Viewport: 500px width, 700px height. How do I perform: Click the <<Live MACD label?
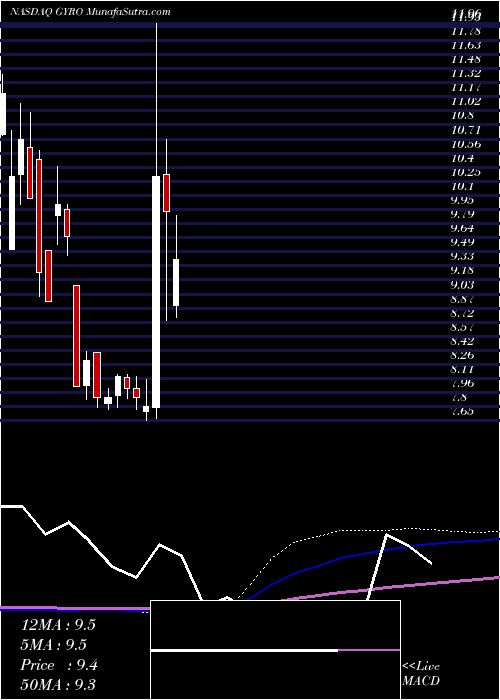click(421, 674)
